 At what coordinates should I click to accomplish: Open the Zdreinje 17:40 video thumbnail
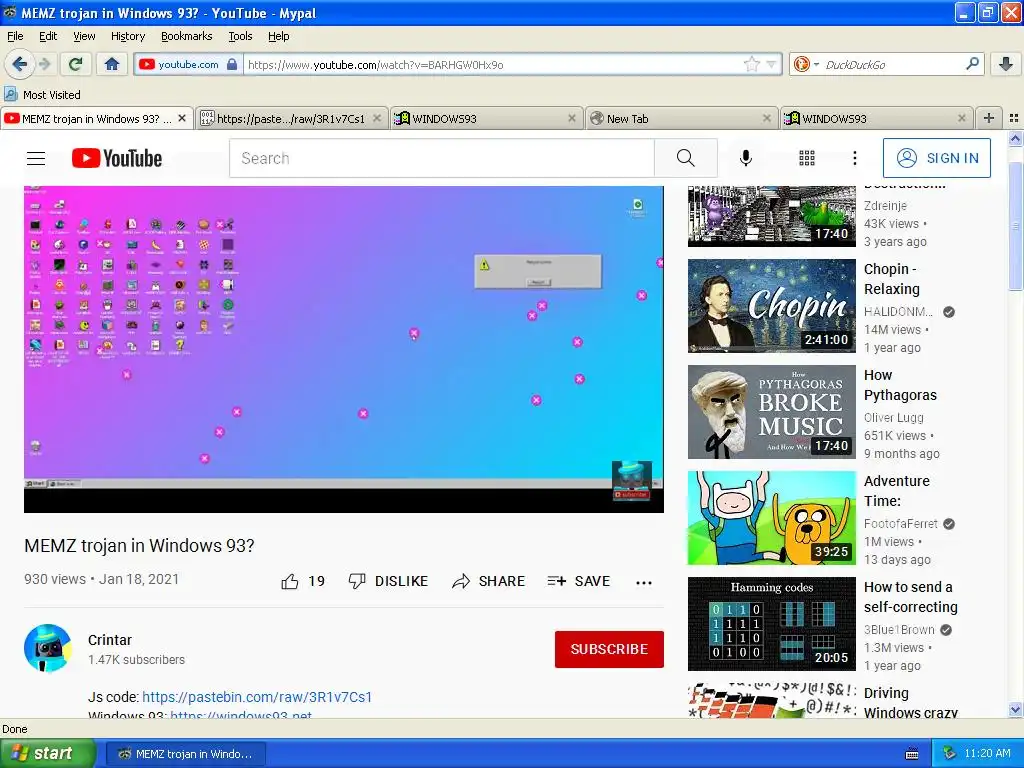point(771,217)
